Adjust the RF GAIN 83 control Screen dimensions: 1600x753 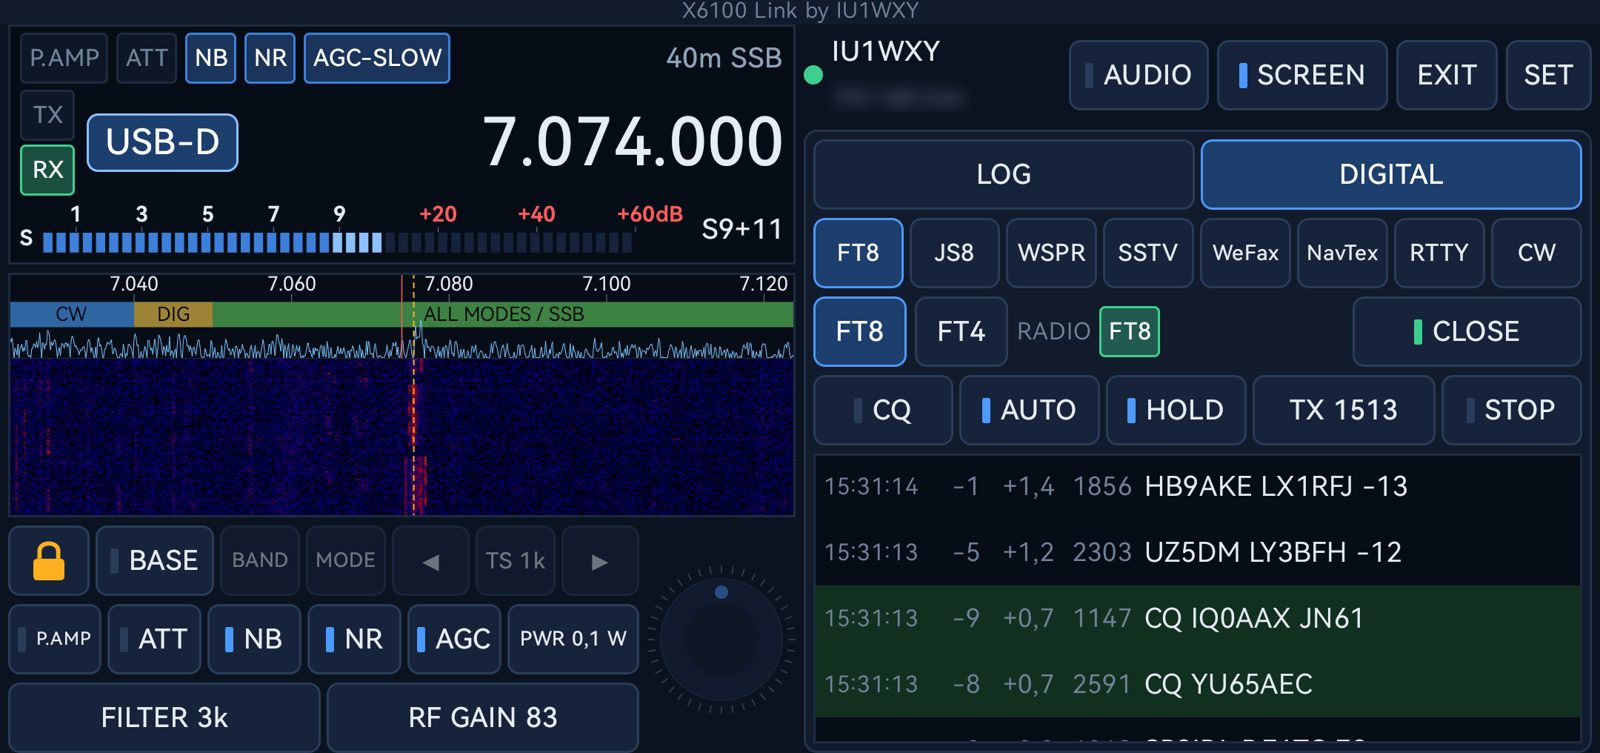tap(483, 717)
